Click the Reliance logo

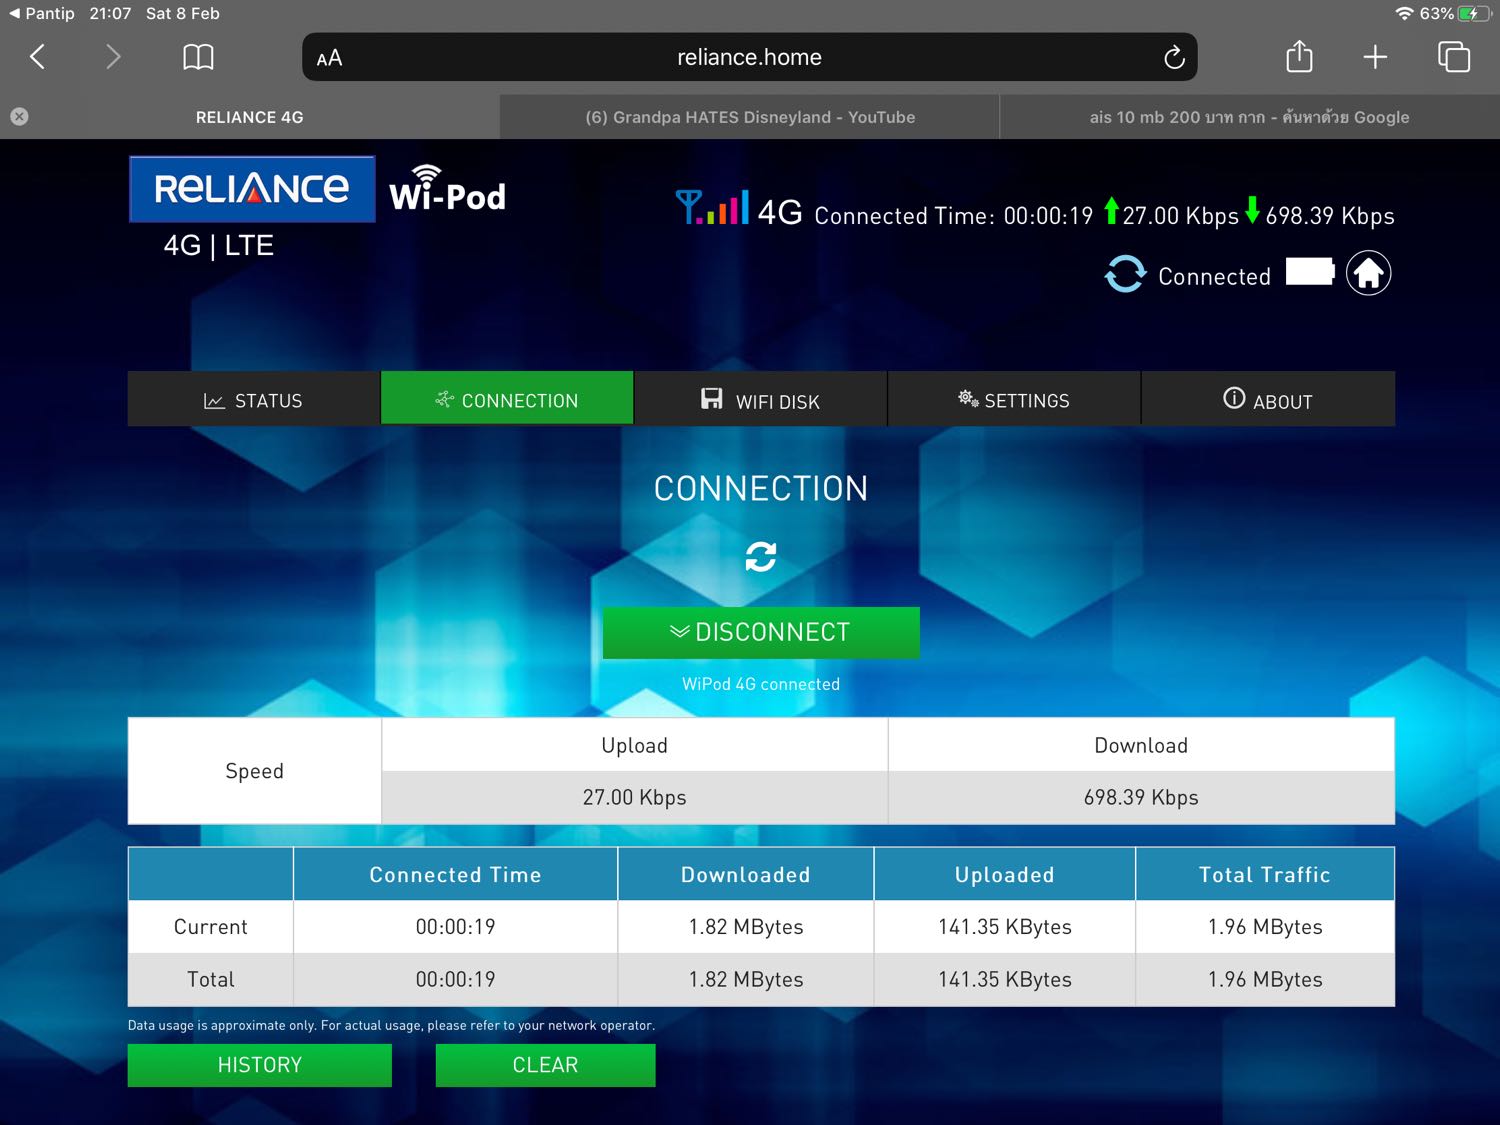(x=252, y=189)
